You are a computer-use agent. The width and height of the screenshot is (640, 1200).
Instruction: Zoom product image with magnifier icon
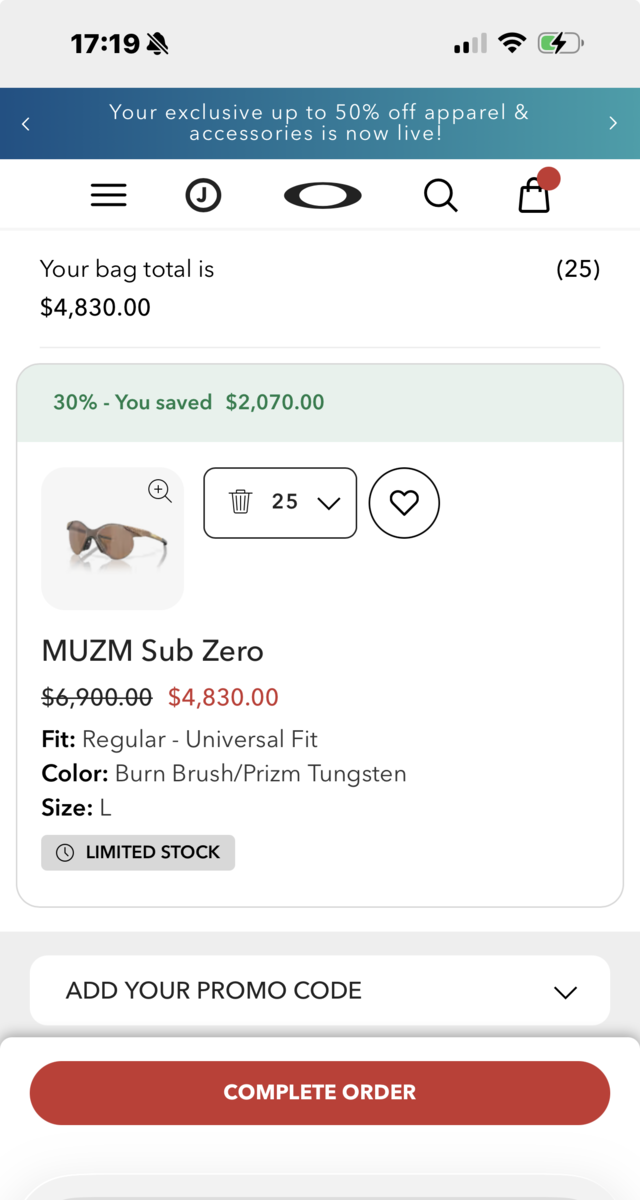160,490
